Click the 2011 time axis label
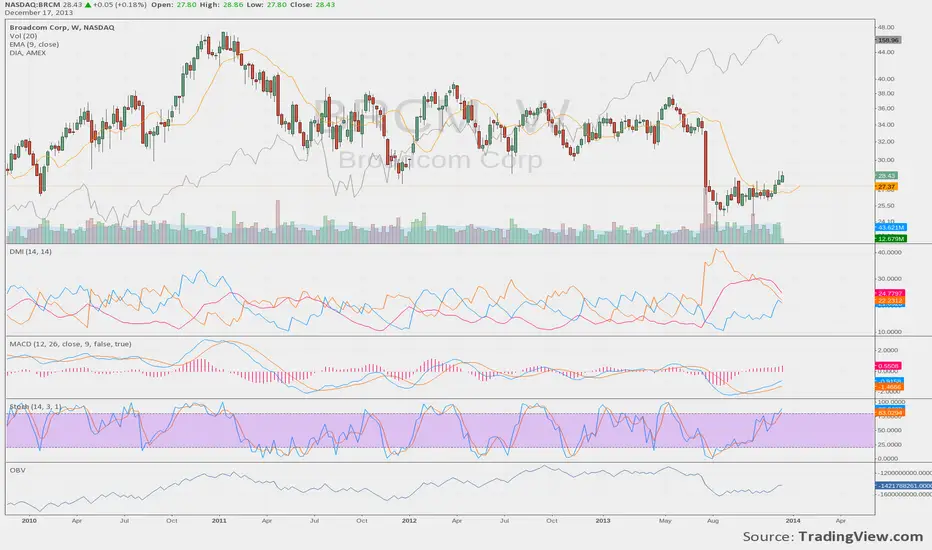Screen dimensions: 932x550 (x=219, y=521)
